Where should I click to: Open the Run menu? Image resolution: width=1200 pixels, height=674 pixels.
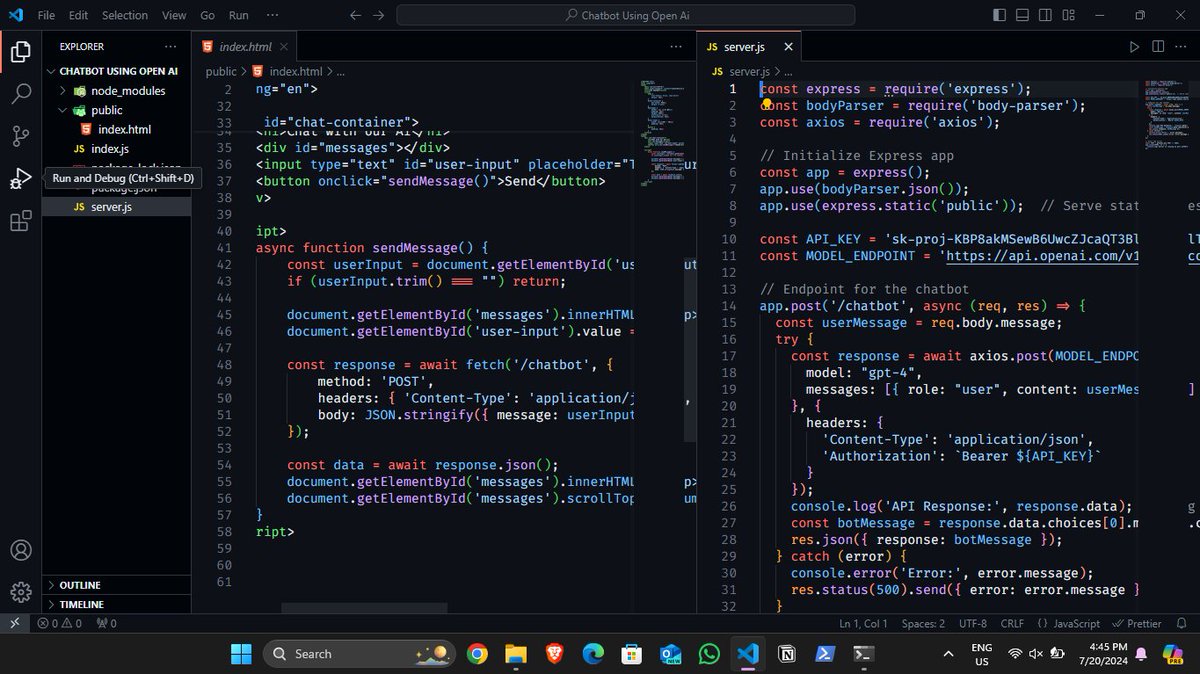pyautogui.click(x=239, y=15)
